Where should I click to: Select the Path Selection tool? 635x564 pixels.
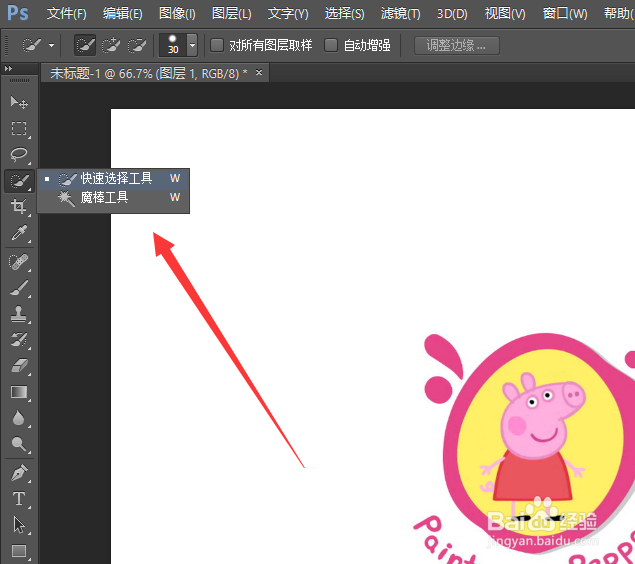[x=19, y=525]
